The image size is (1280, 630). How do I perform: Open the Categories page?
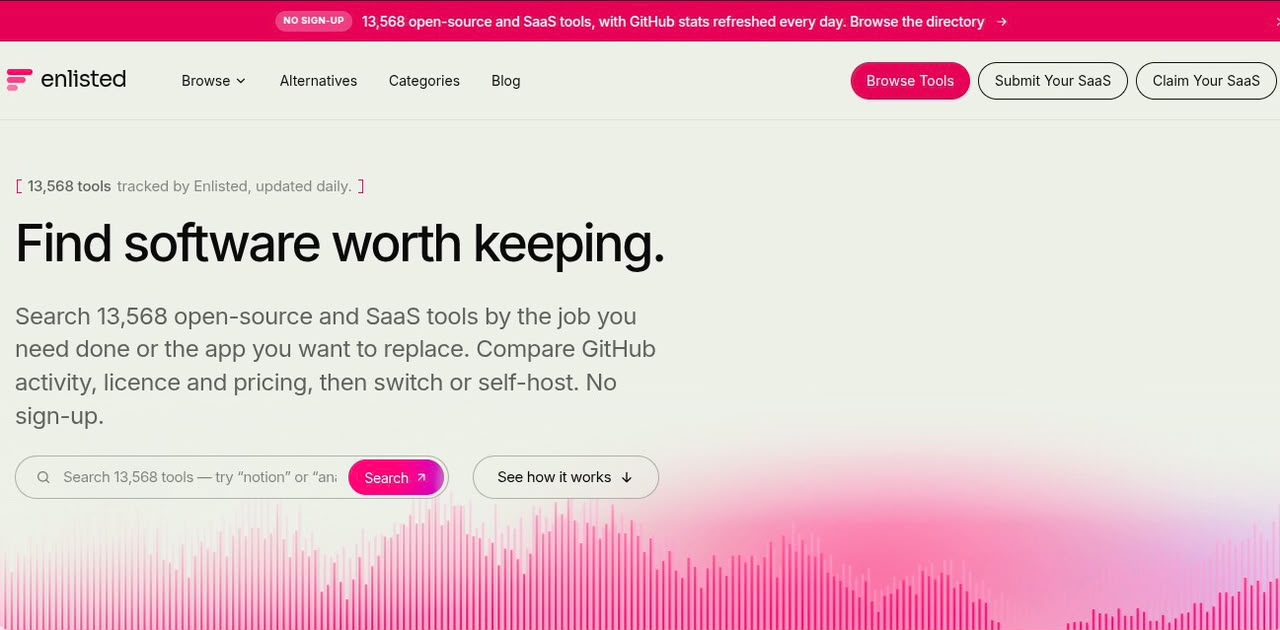click(424, 81)
